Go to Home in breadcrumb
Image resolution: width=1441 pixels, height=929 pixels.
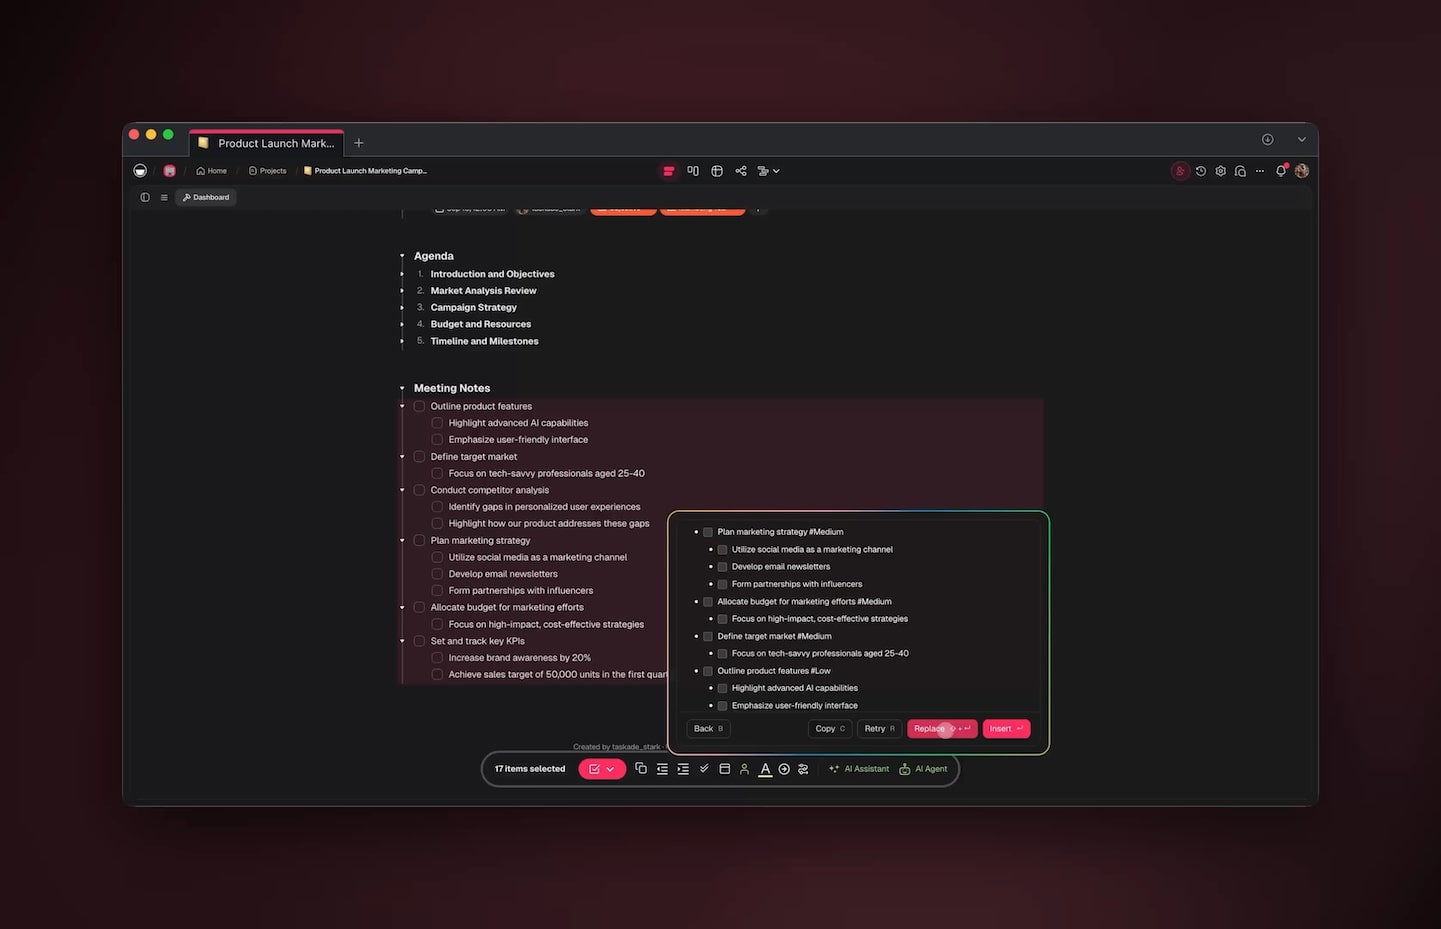tap(211, 171)
